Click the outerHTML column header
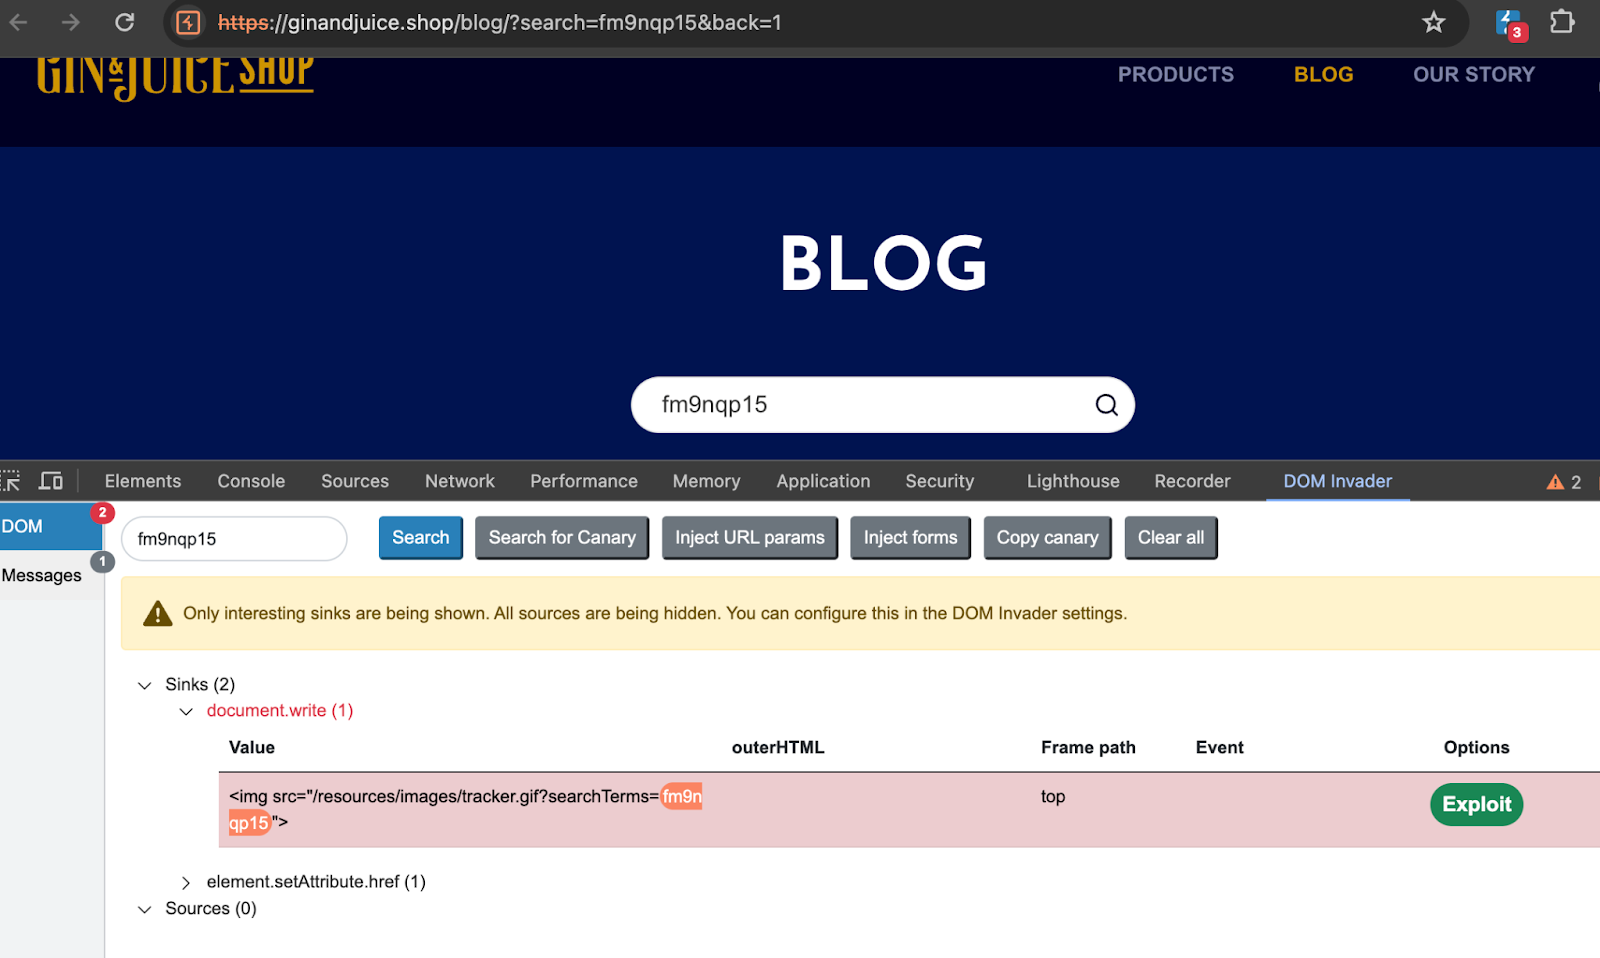The image size is (1600, 958). tap(778, 748)
